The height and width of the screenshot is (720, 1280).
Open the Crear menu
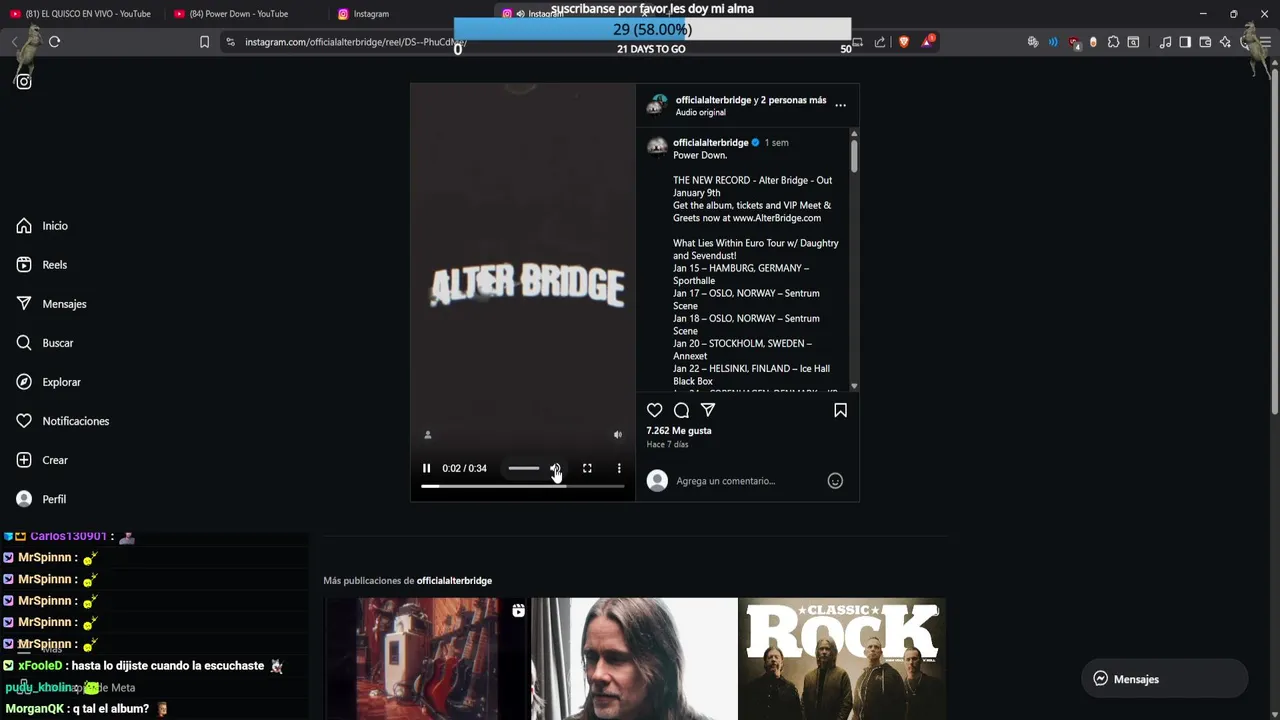(x=42, y=460)
